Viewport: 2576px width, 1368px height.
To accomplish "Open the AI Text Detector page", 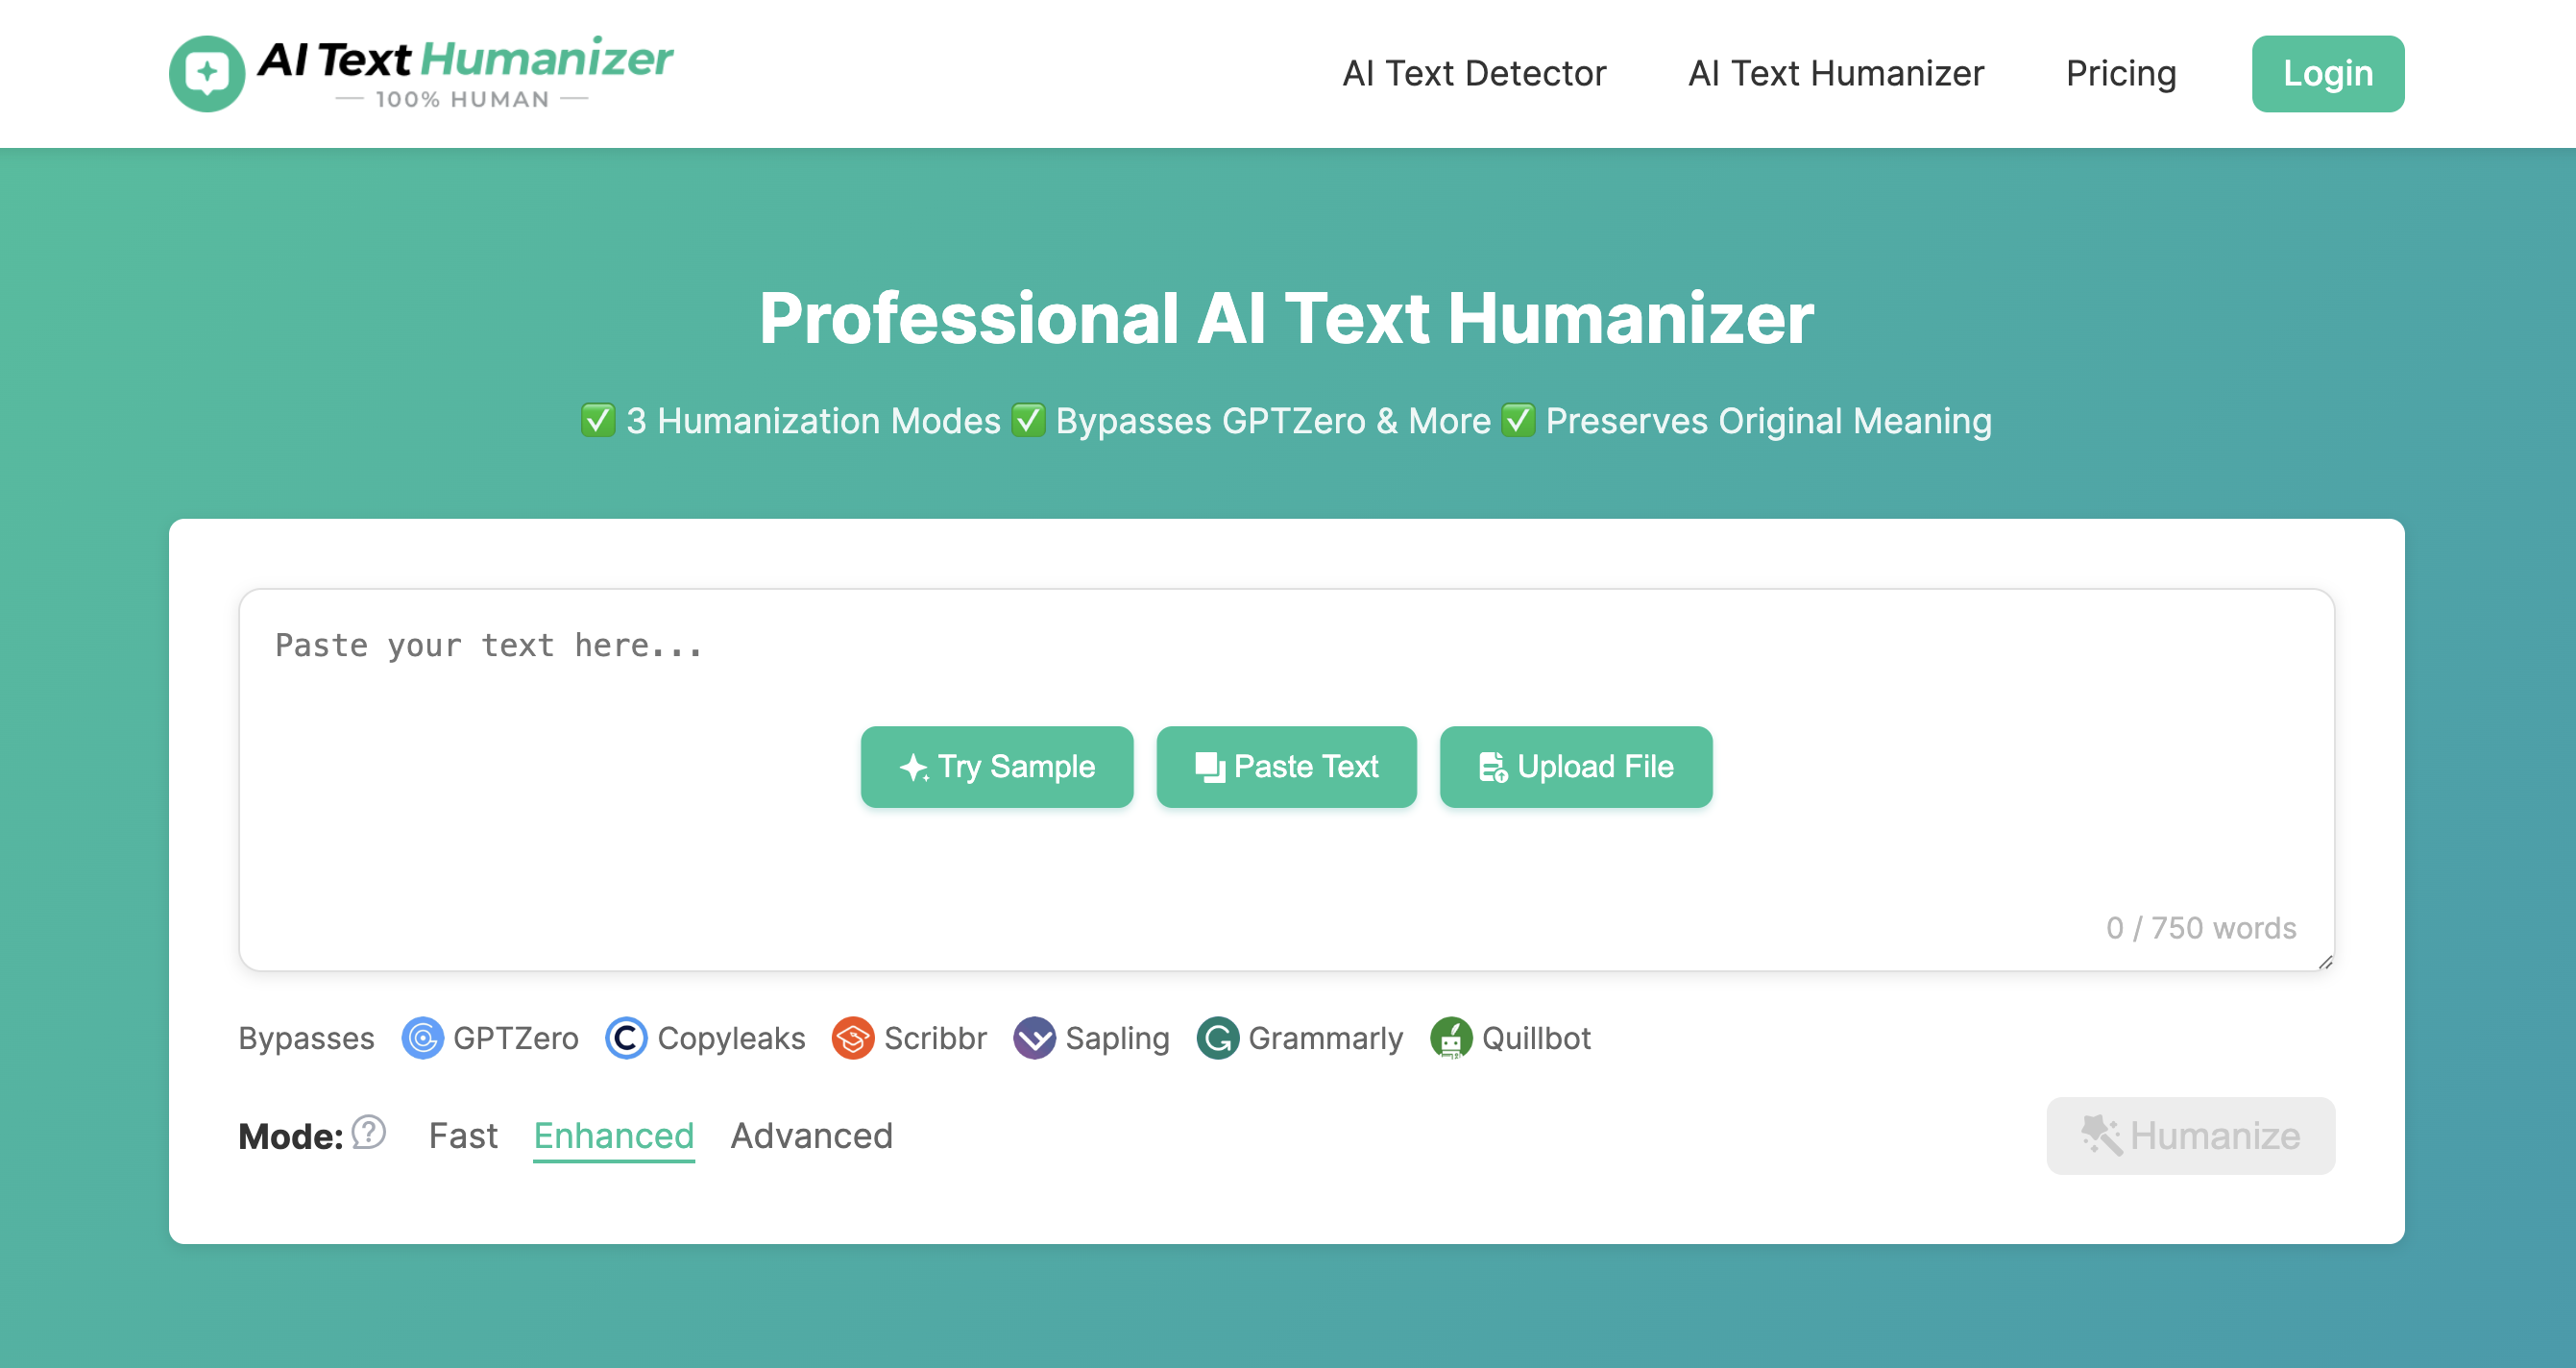I will point(1474,73).
